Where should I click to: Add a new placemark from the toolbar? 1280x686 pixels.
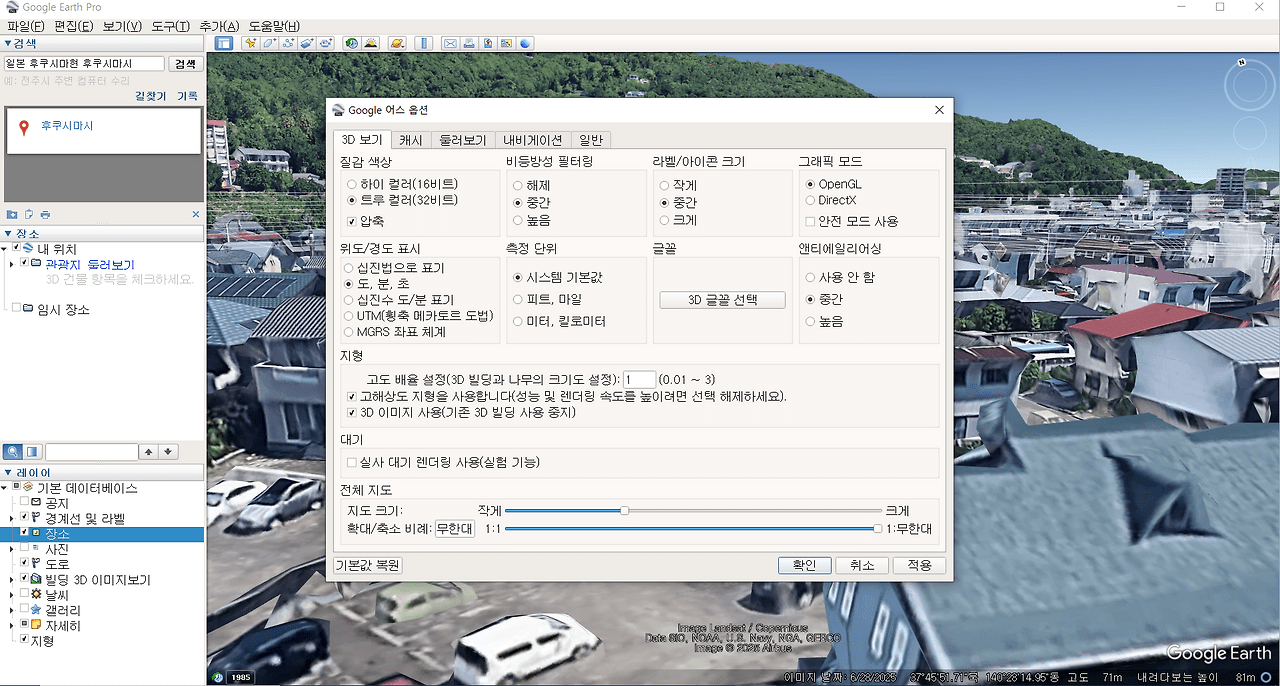(251, 42)
